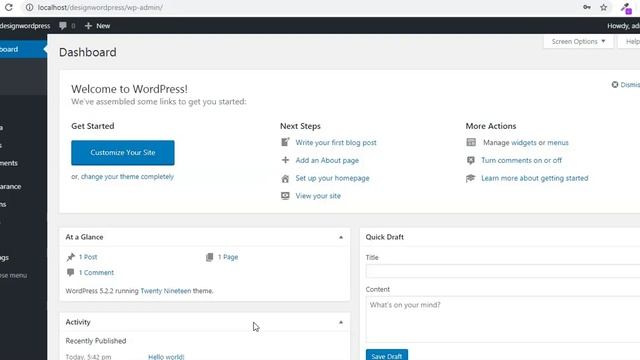Expand the Screen Options dropdown
The image size is (640, 360).
(578, 42)
